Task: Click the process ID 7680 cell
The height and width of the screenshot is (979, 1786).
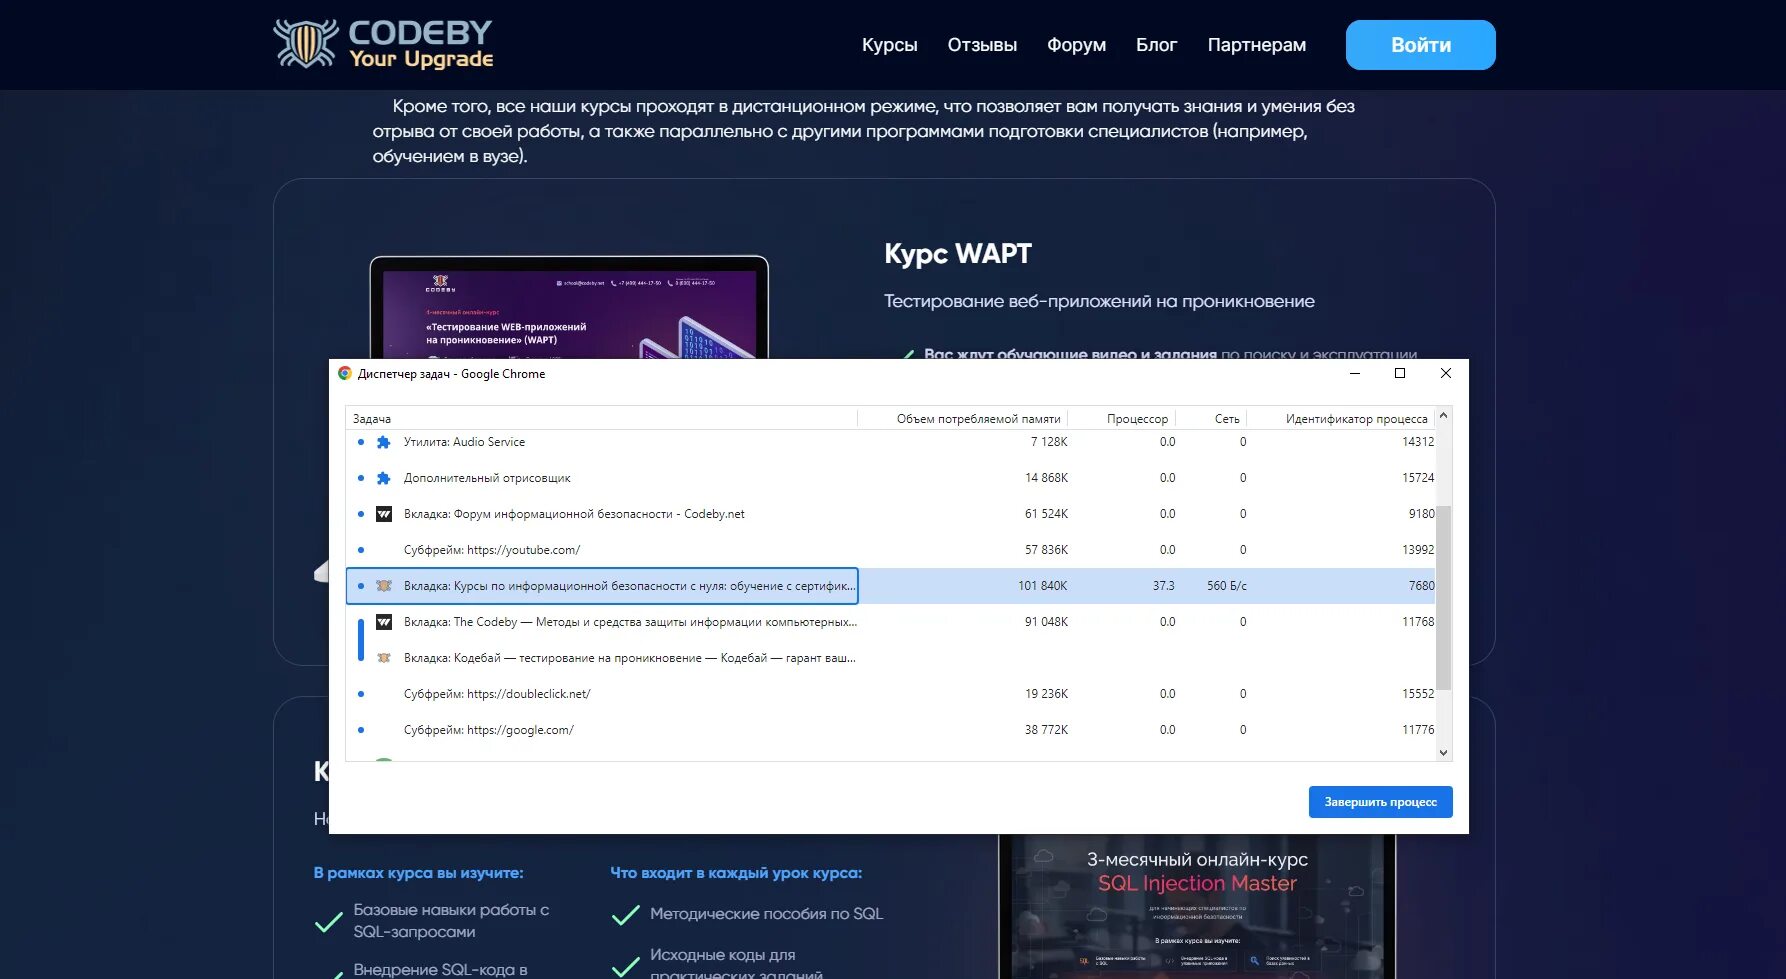Action: tap(1421, 586)
